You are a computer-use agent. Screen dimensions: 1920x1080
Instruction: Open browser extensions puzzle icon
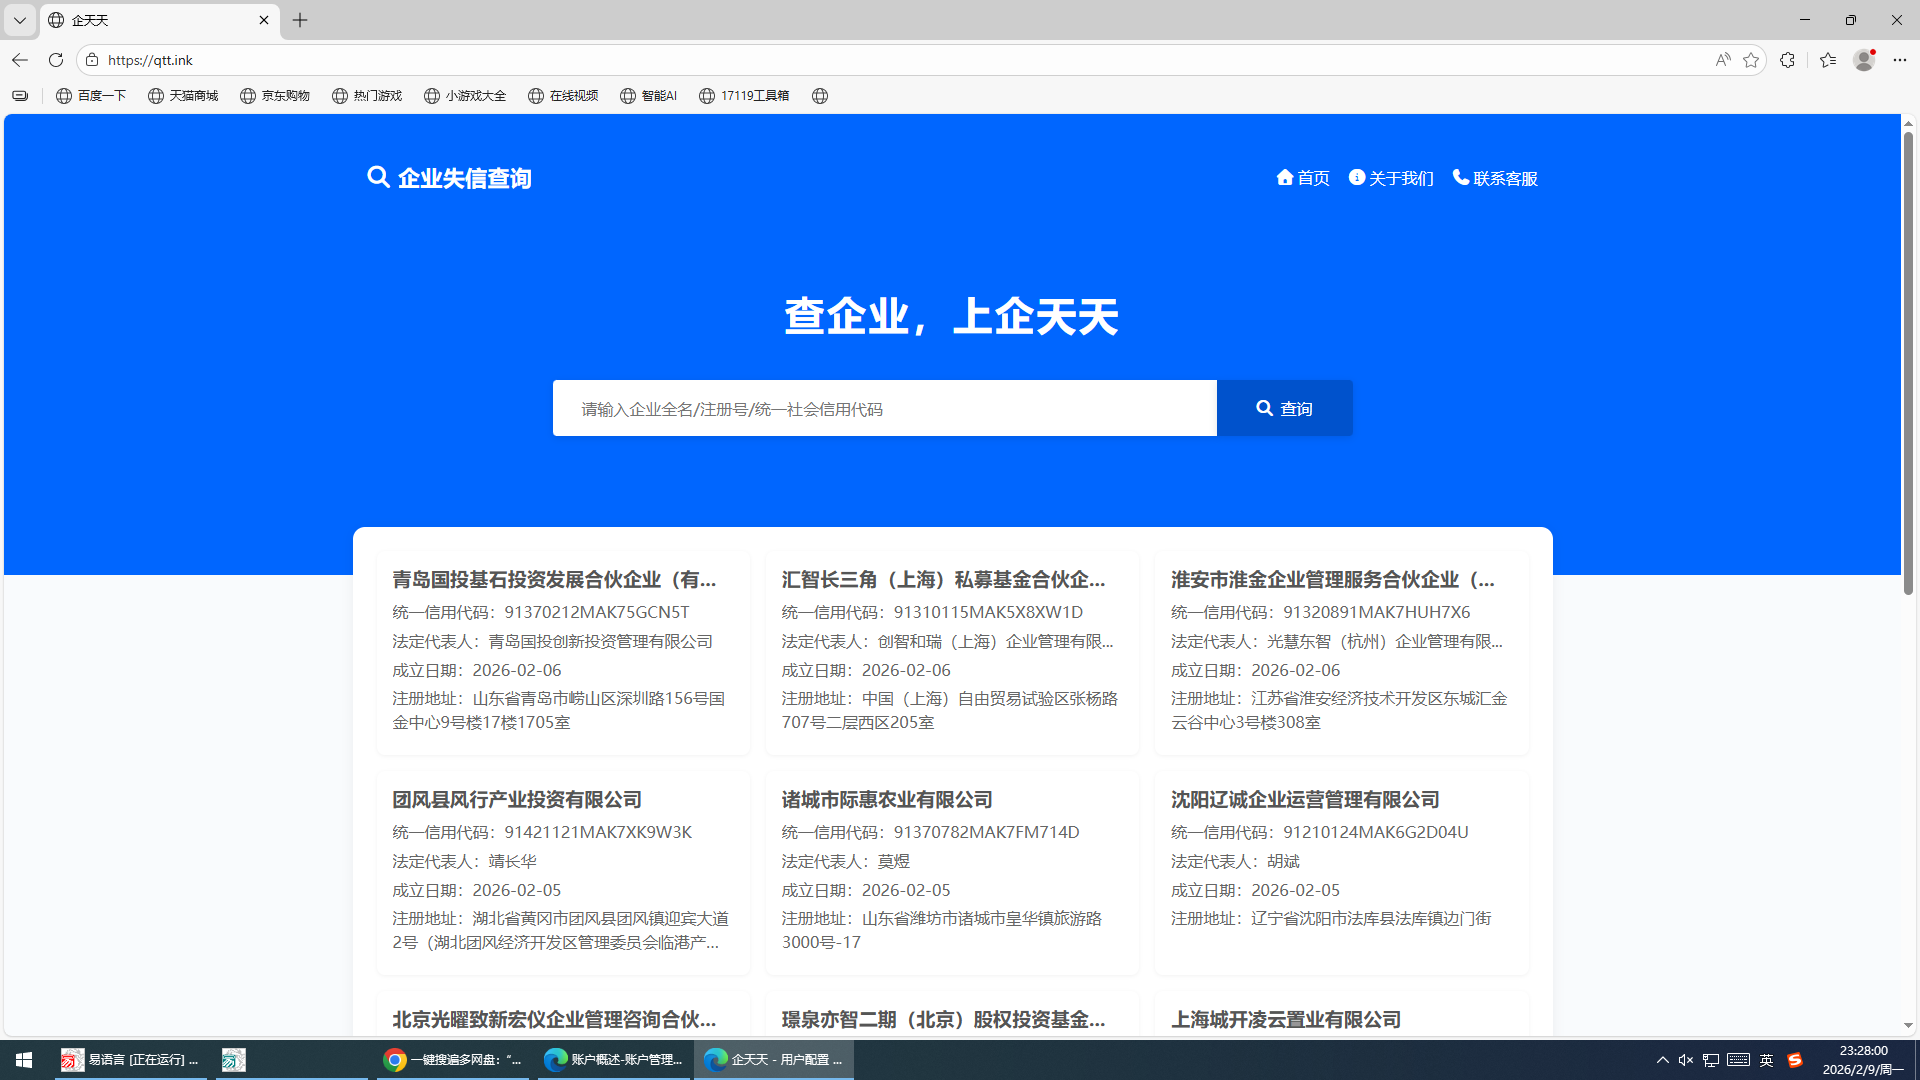click(1787, 60)
